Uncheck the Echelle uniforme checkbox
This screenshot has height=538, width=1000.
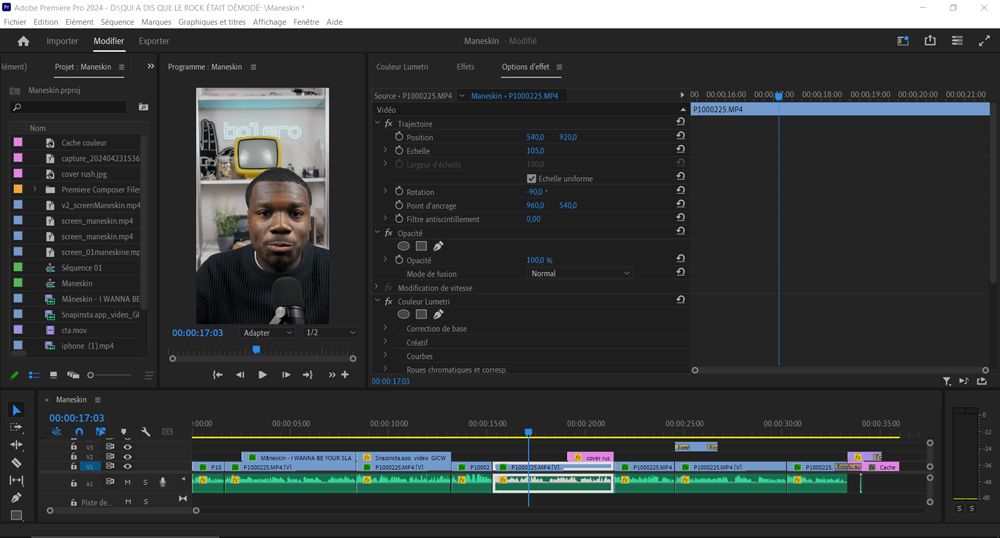coord(531,179)
